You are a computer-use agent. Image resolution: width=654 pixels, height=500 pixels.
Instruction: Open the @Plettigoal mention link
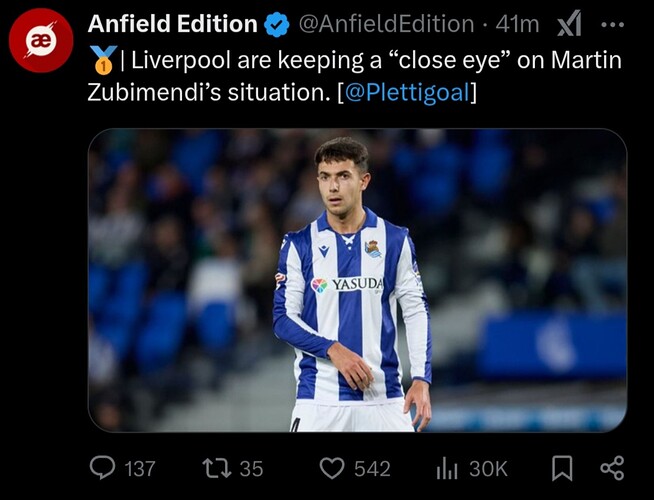(x=407, y=94)
